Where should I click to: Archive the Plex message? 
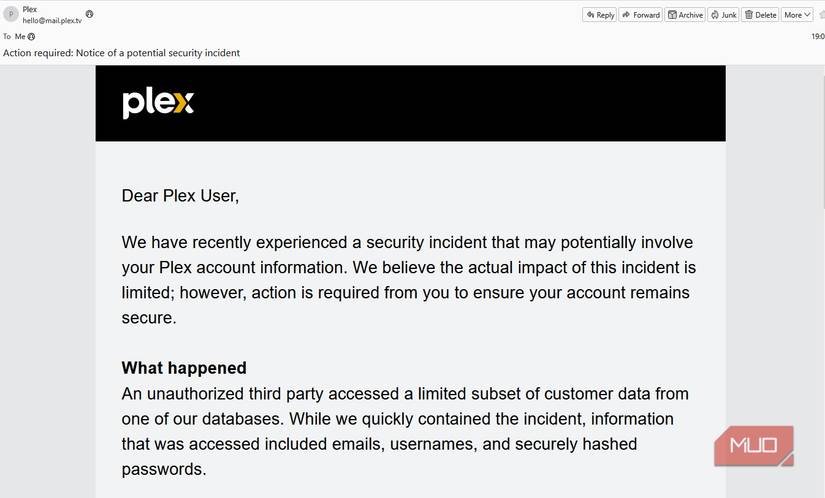pyautogui.click(x=685, y=15)
